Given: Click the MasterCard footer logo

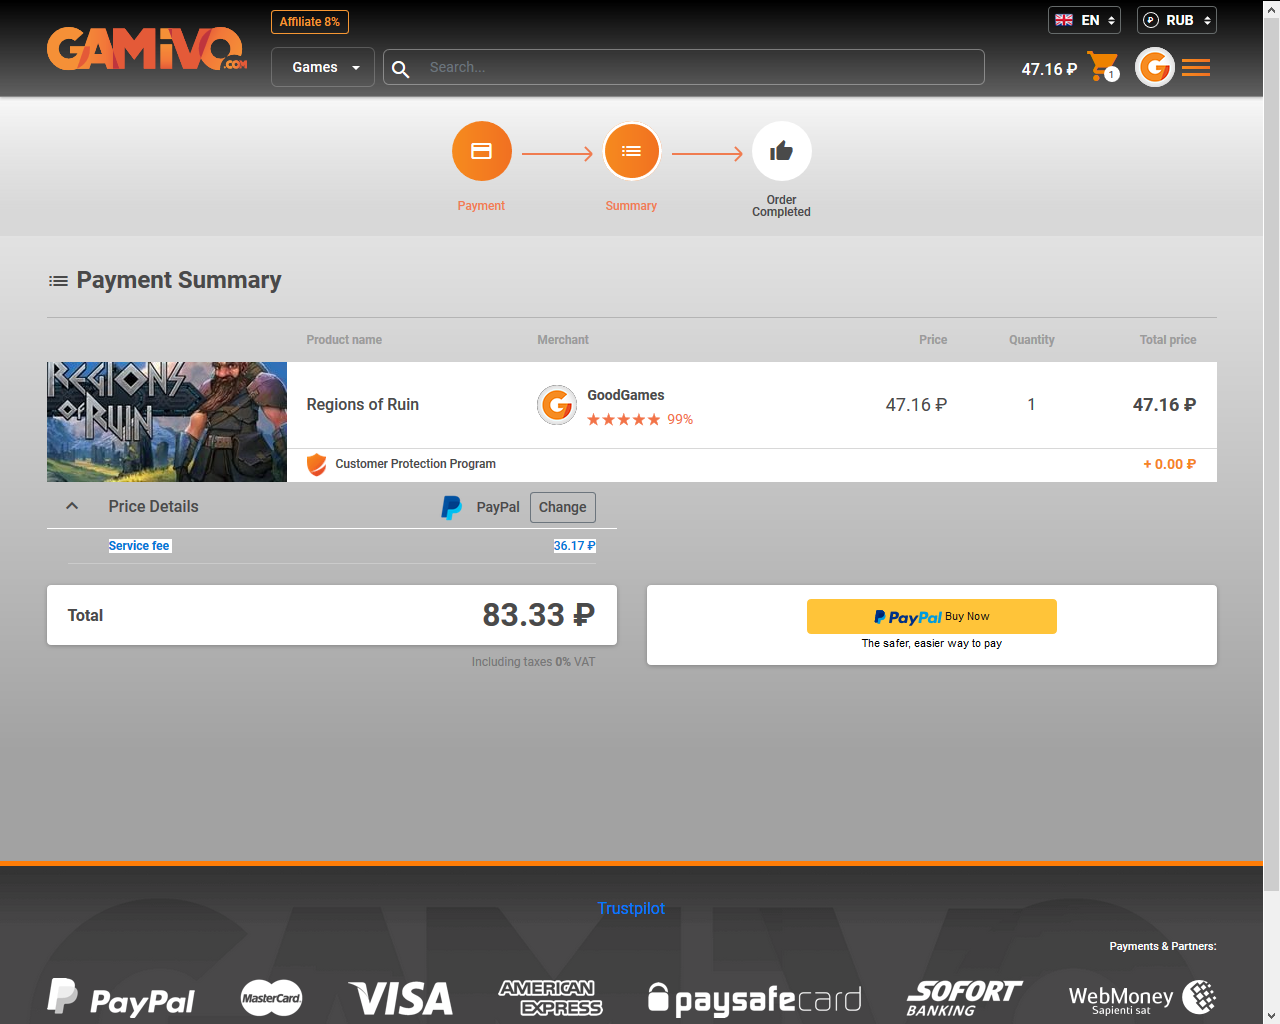Looking at the screenshot, I should [271, 998].
